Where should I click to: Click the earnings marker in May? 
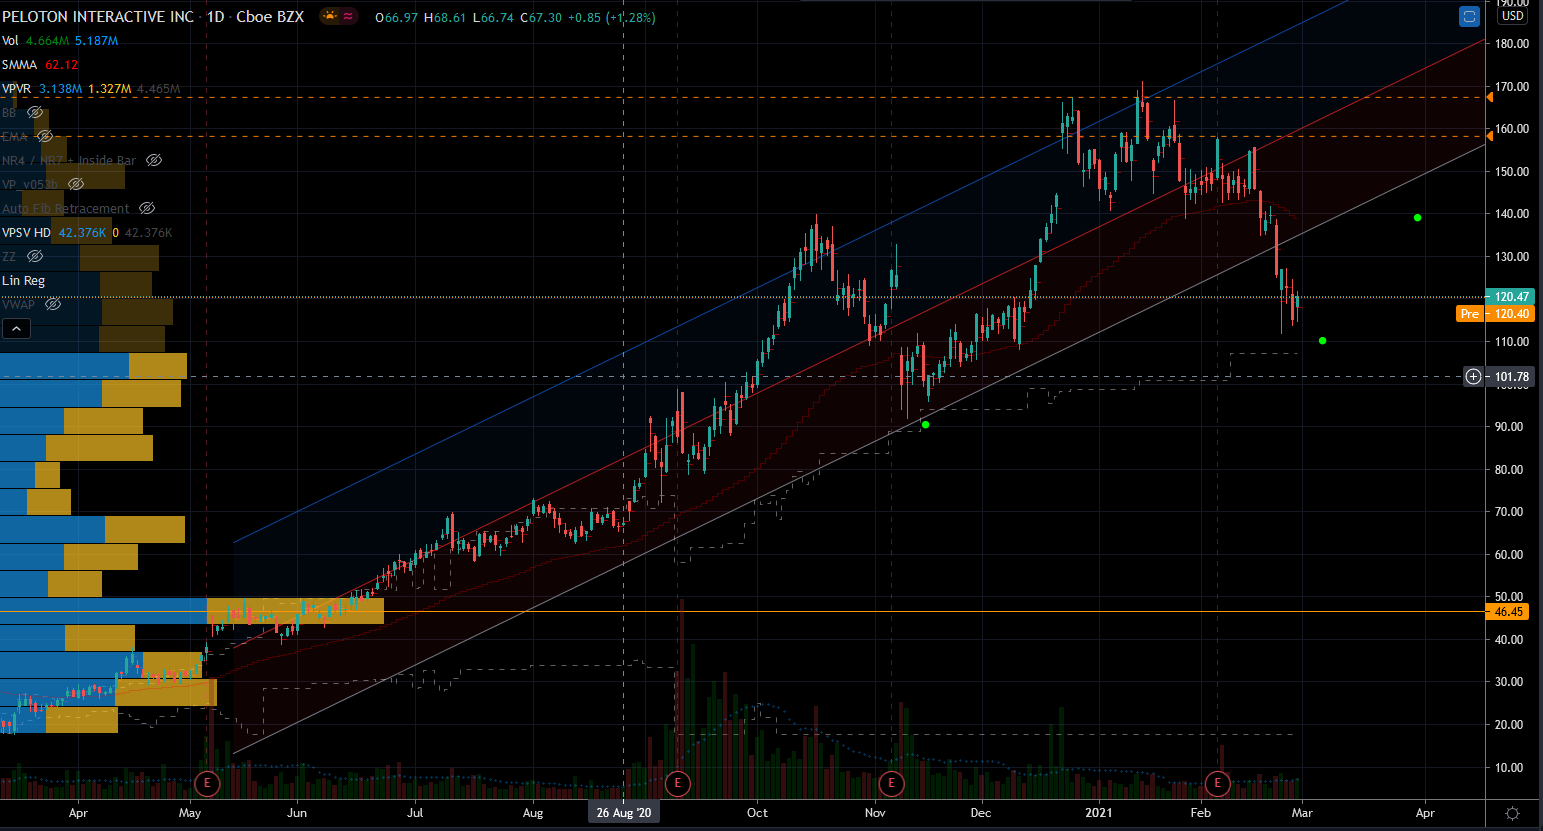tap(207, 782)
